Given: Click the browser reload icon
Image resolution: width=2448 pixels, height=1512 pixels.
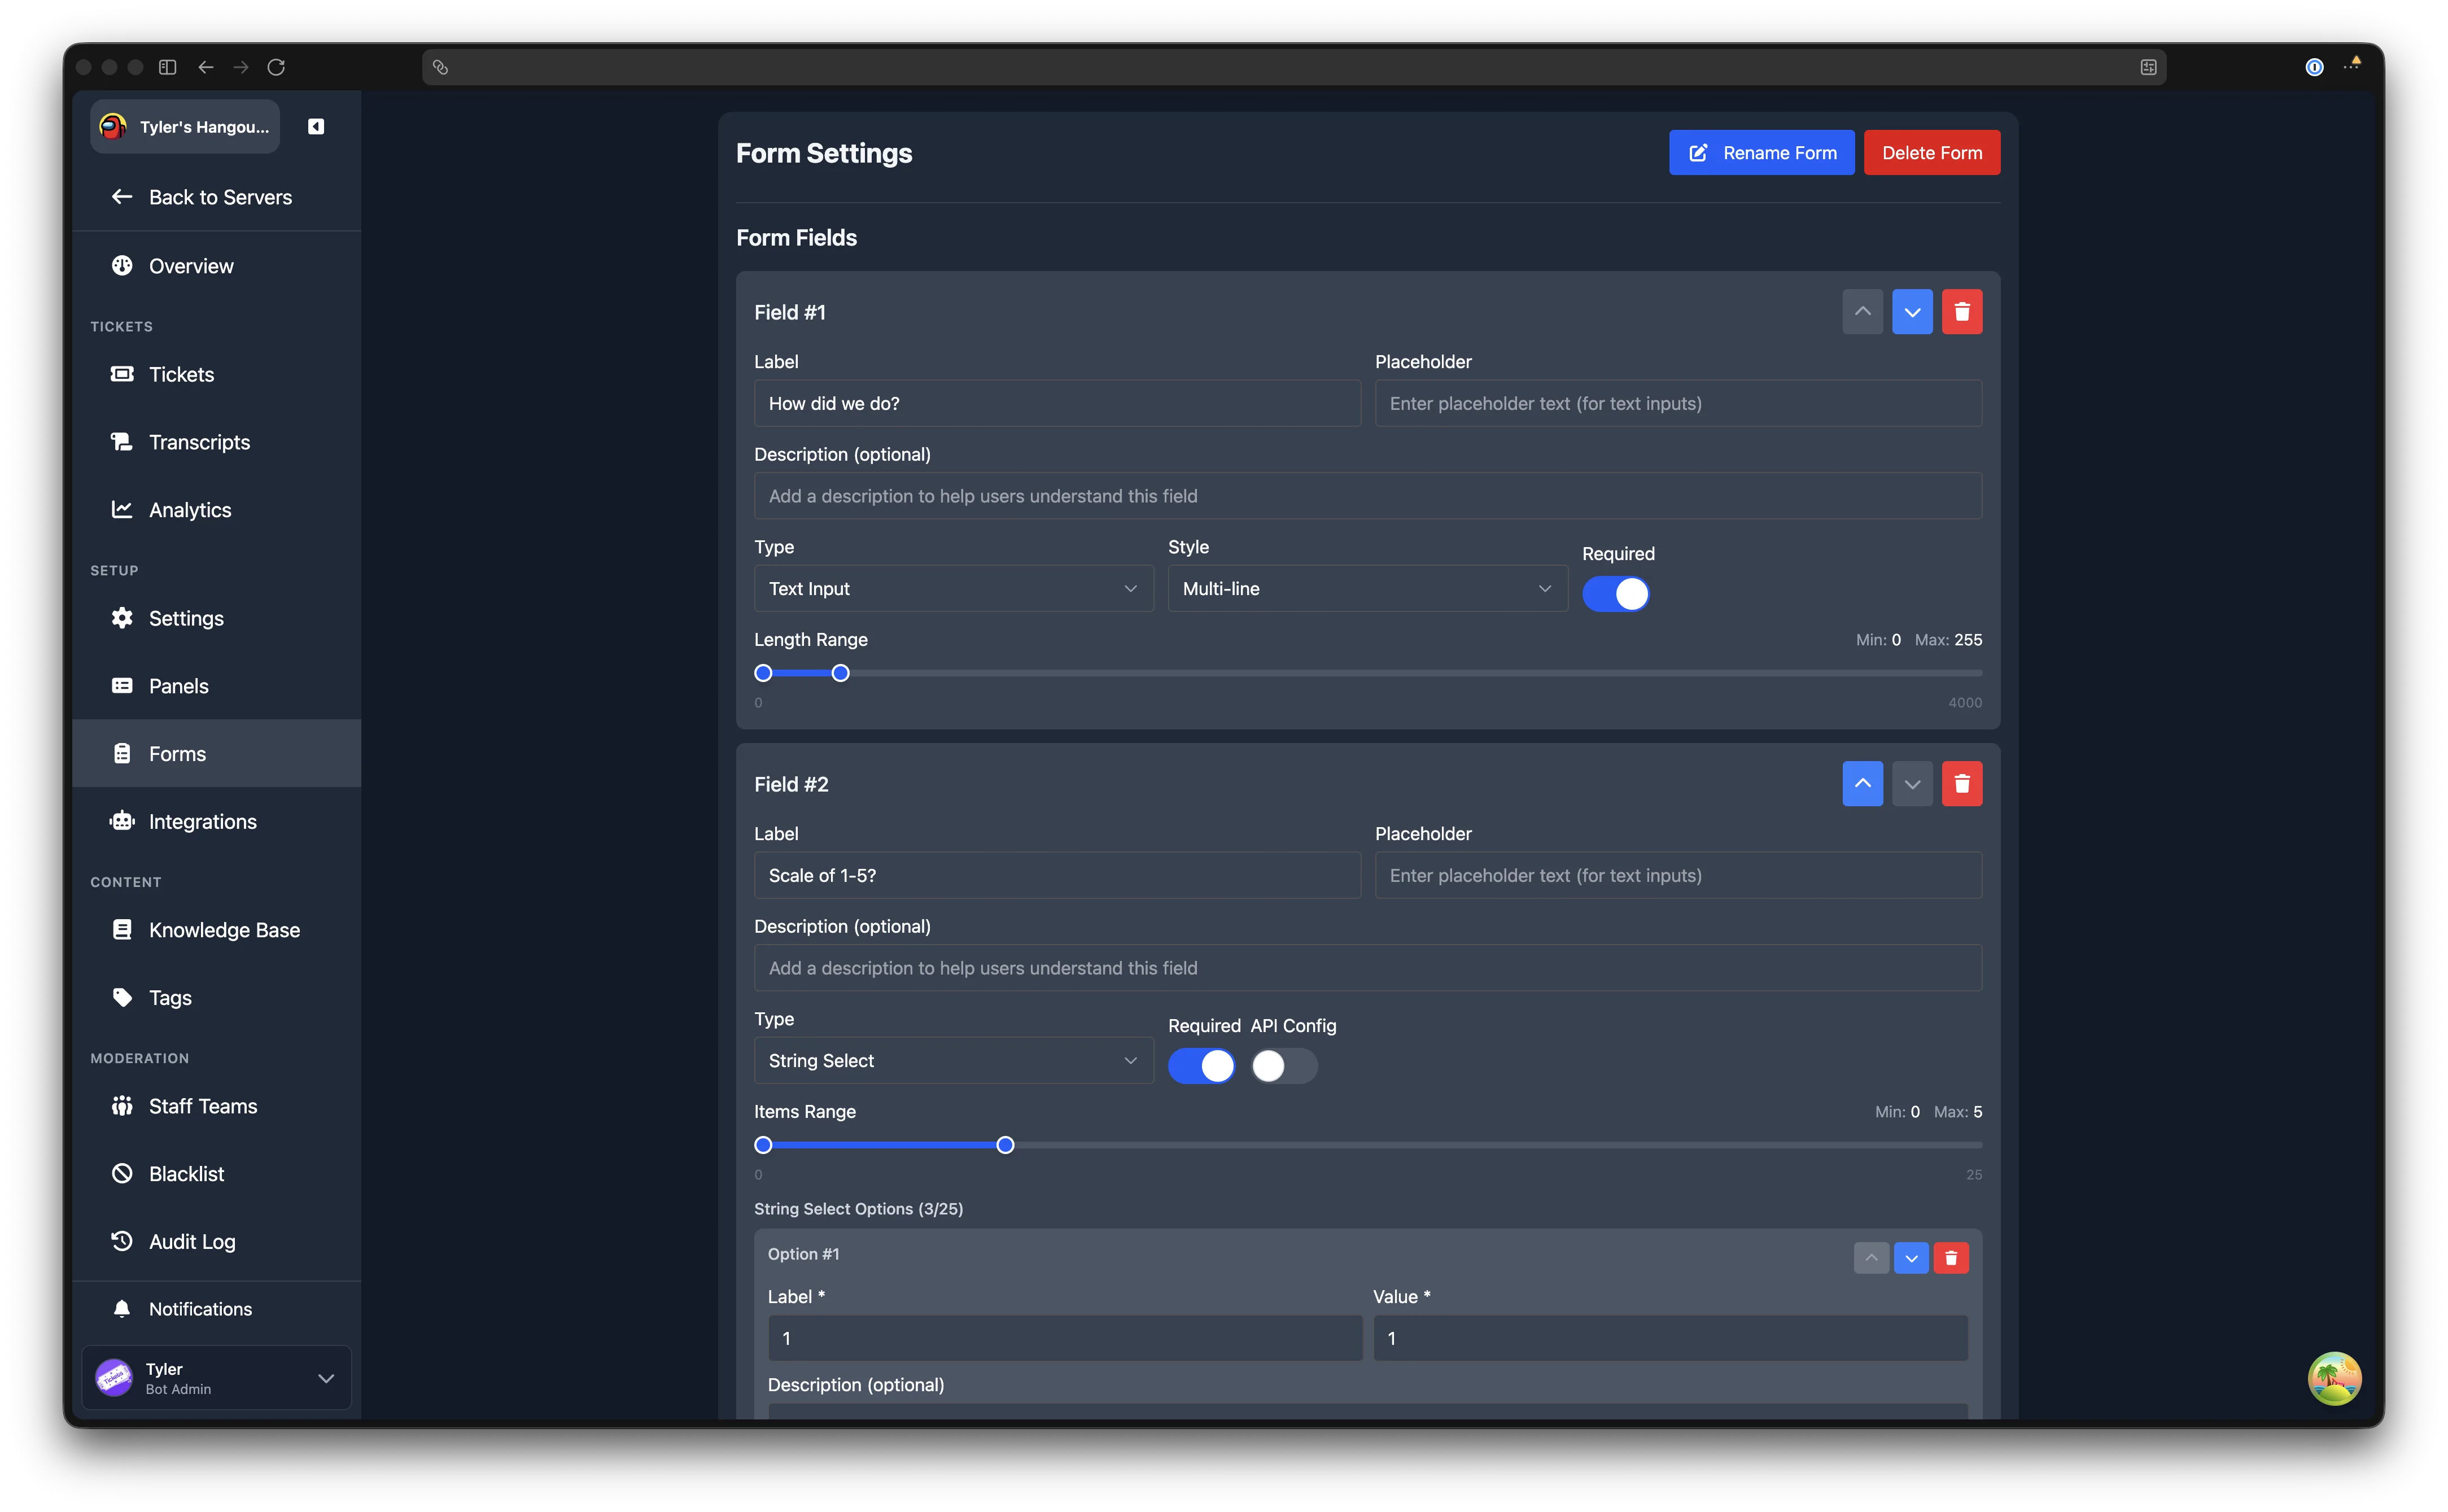Looking at the screenshot, I should (276, 67).
